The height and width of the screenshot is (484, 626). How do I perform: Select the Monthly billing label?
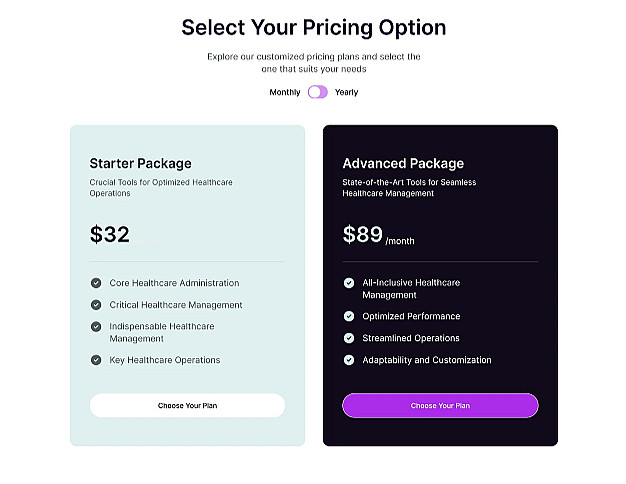click(284, 92)
